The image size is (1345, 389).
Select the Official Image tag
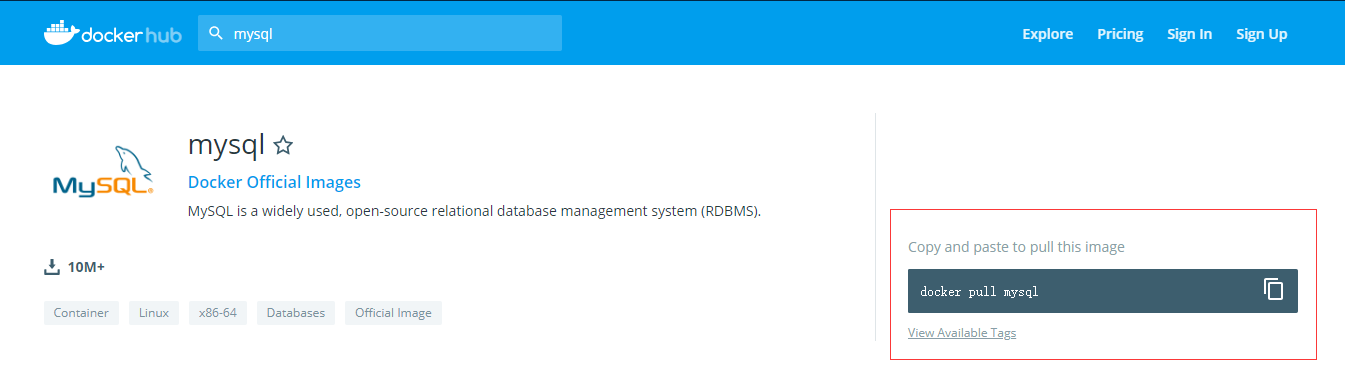(393, 313)
